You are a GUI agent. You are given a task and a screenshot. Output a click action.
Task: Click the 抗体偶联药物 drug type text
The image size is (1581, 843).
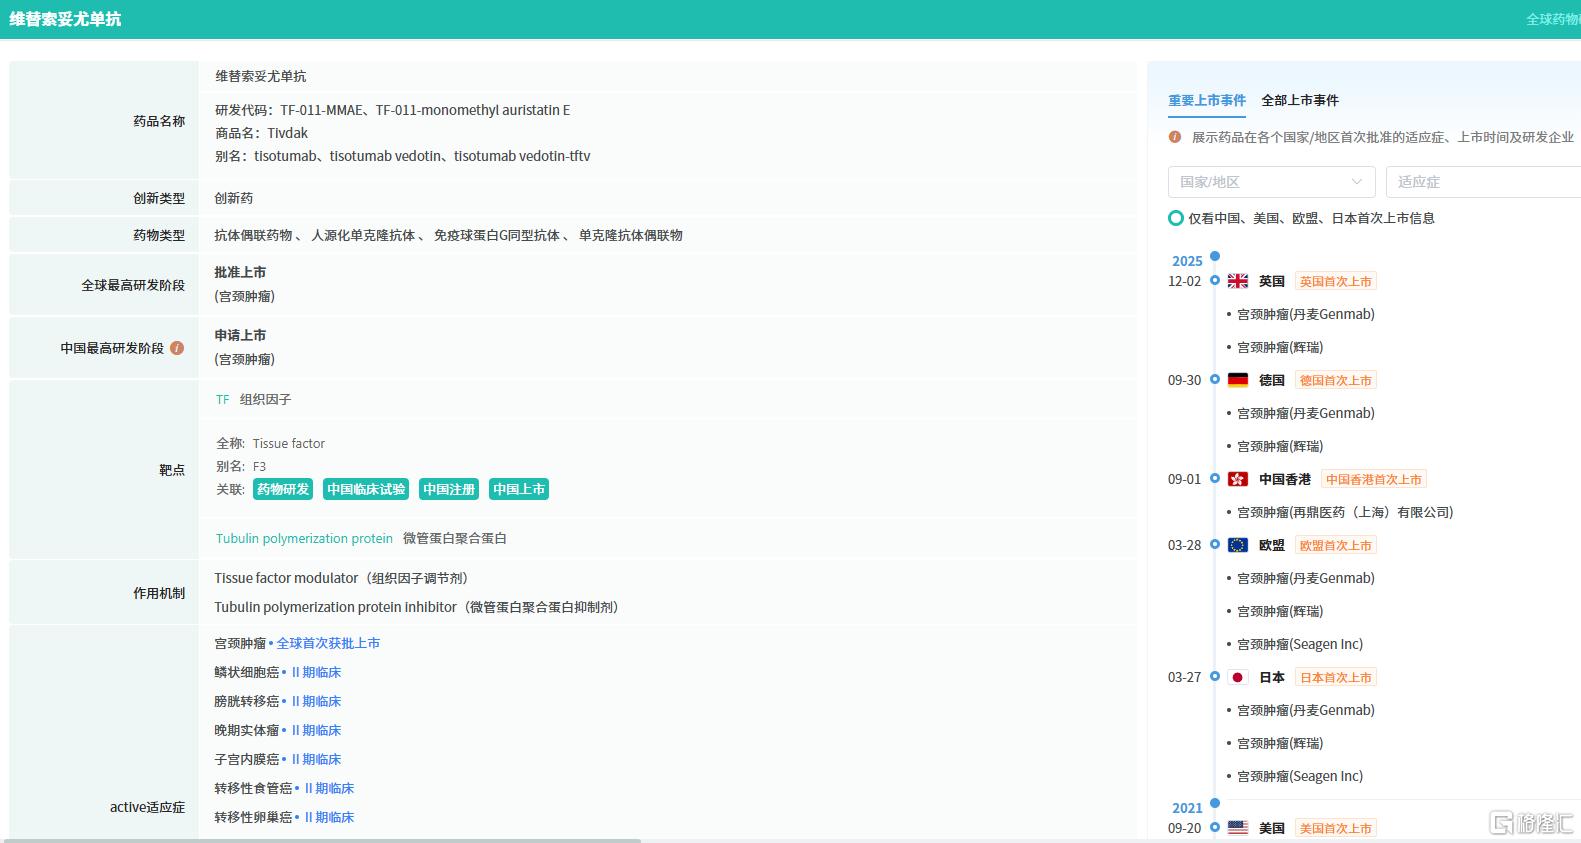tap(253, 235)
